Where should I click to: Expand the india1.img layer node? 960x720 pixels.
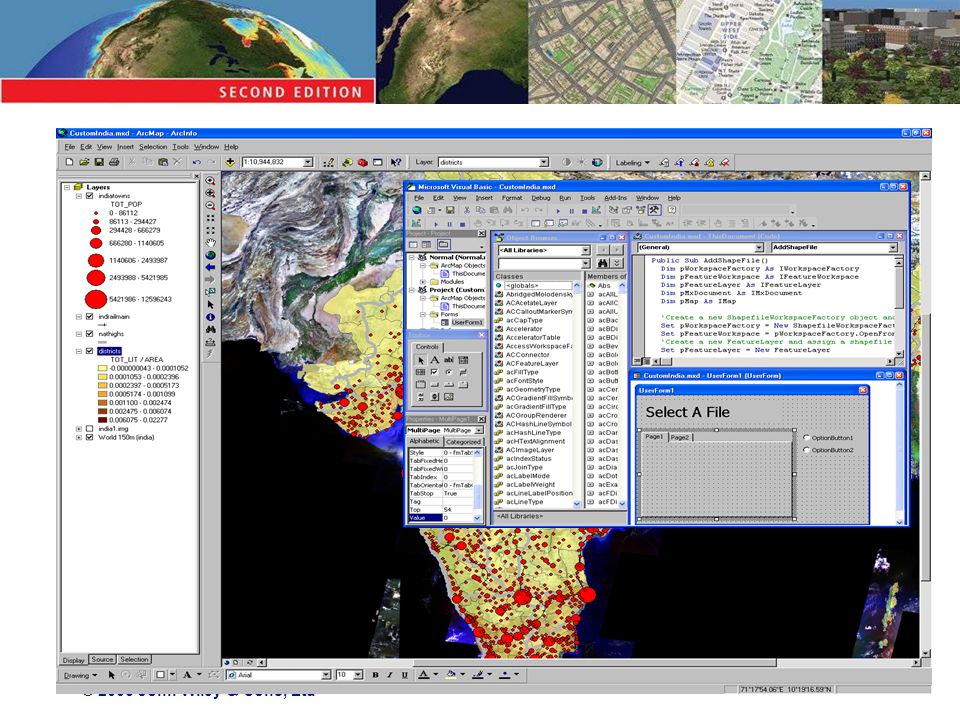[78, 429]
